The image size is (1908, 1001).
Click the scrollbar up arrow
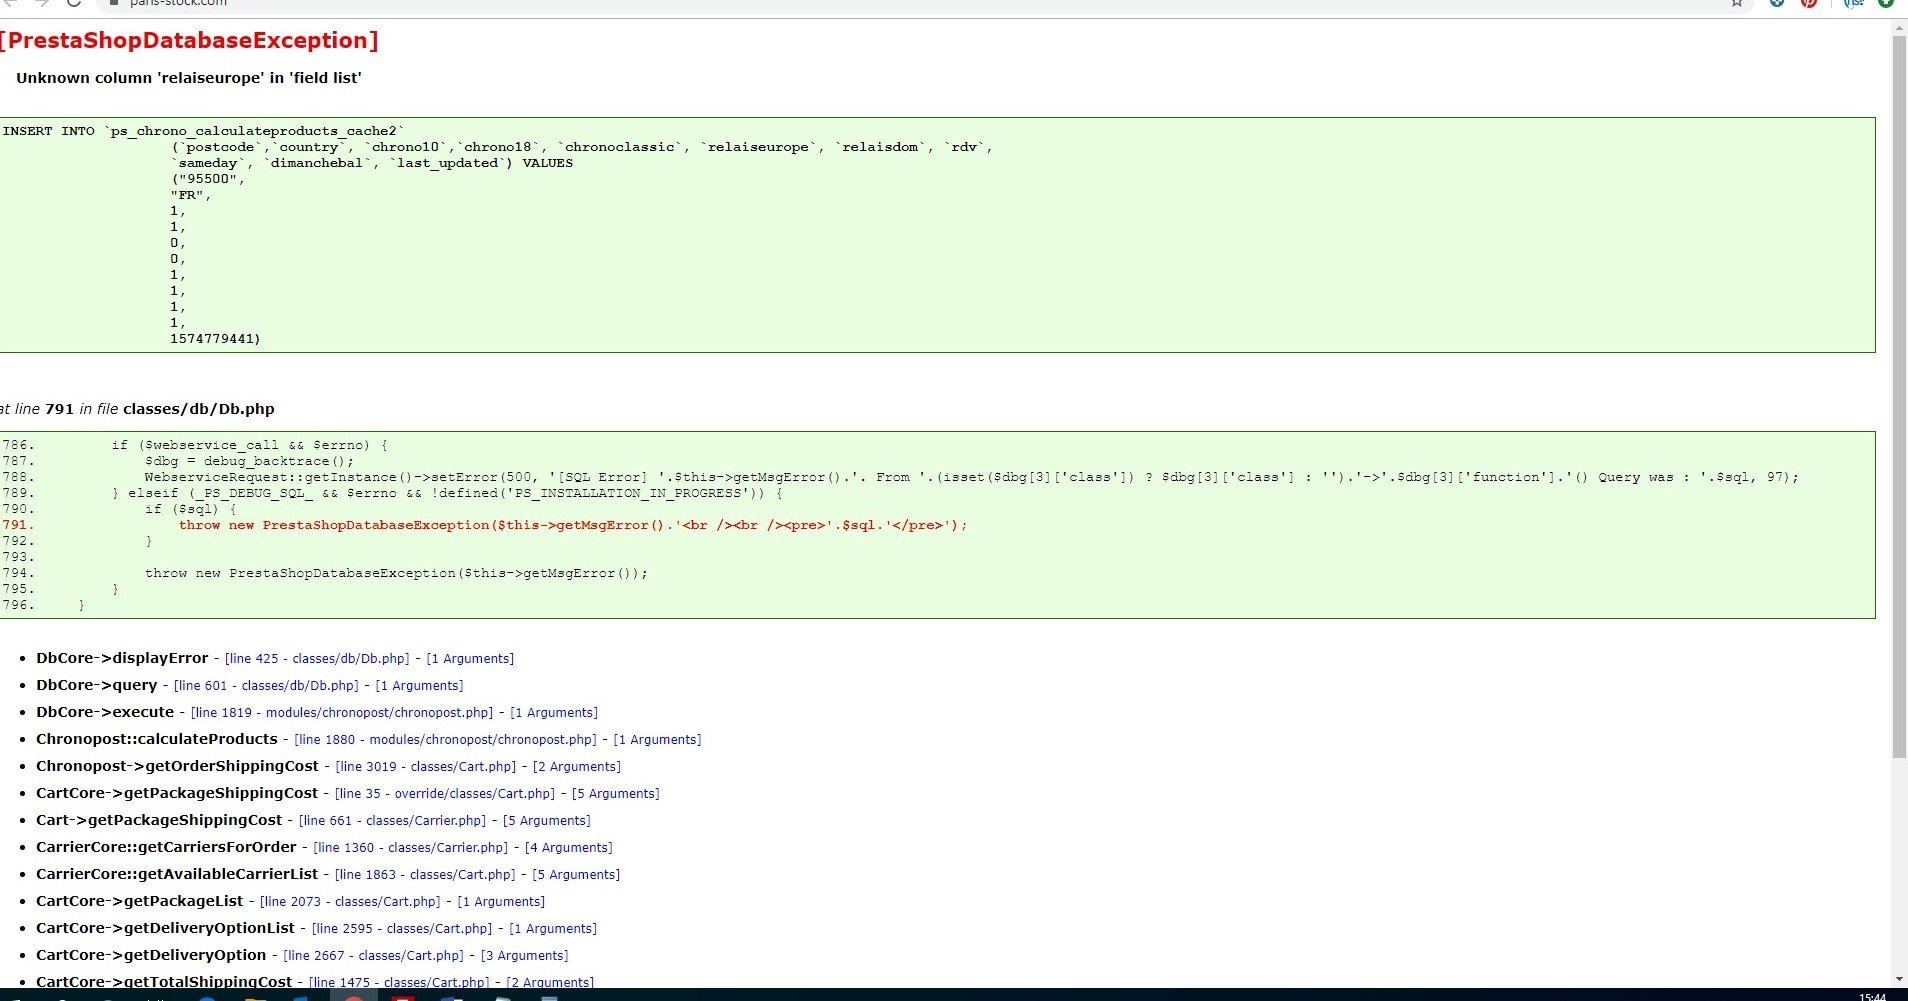(1899, 28)
